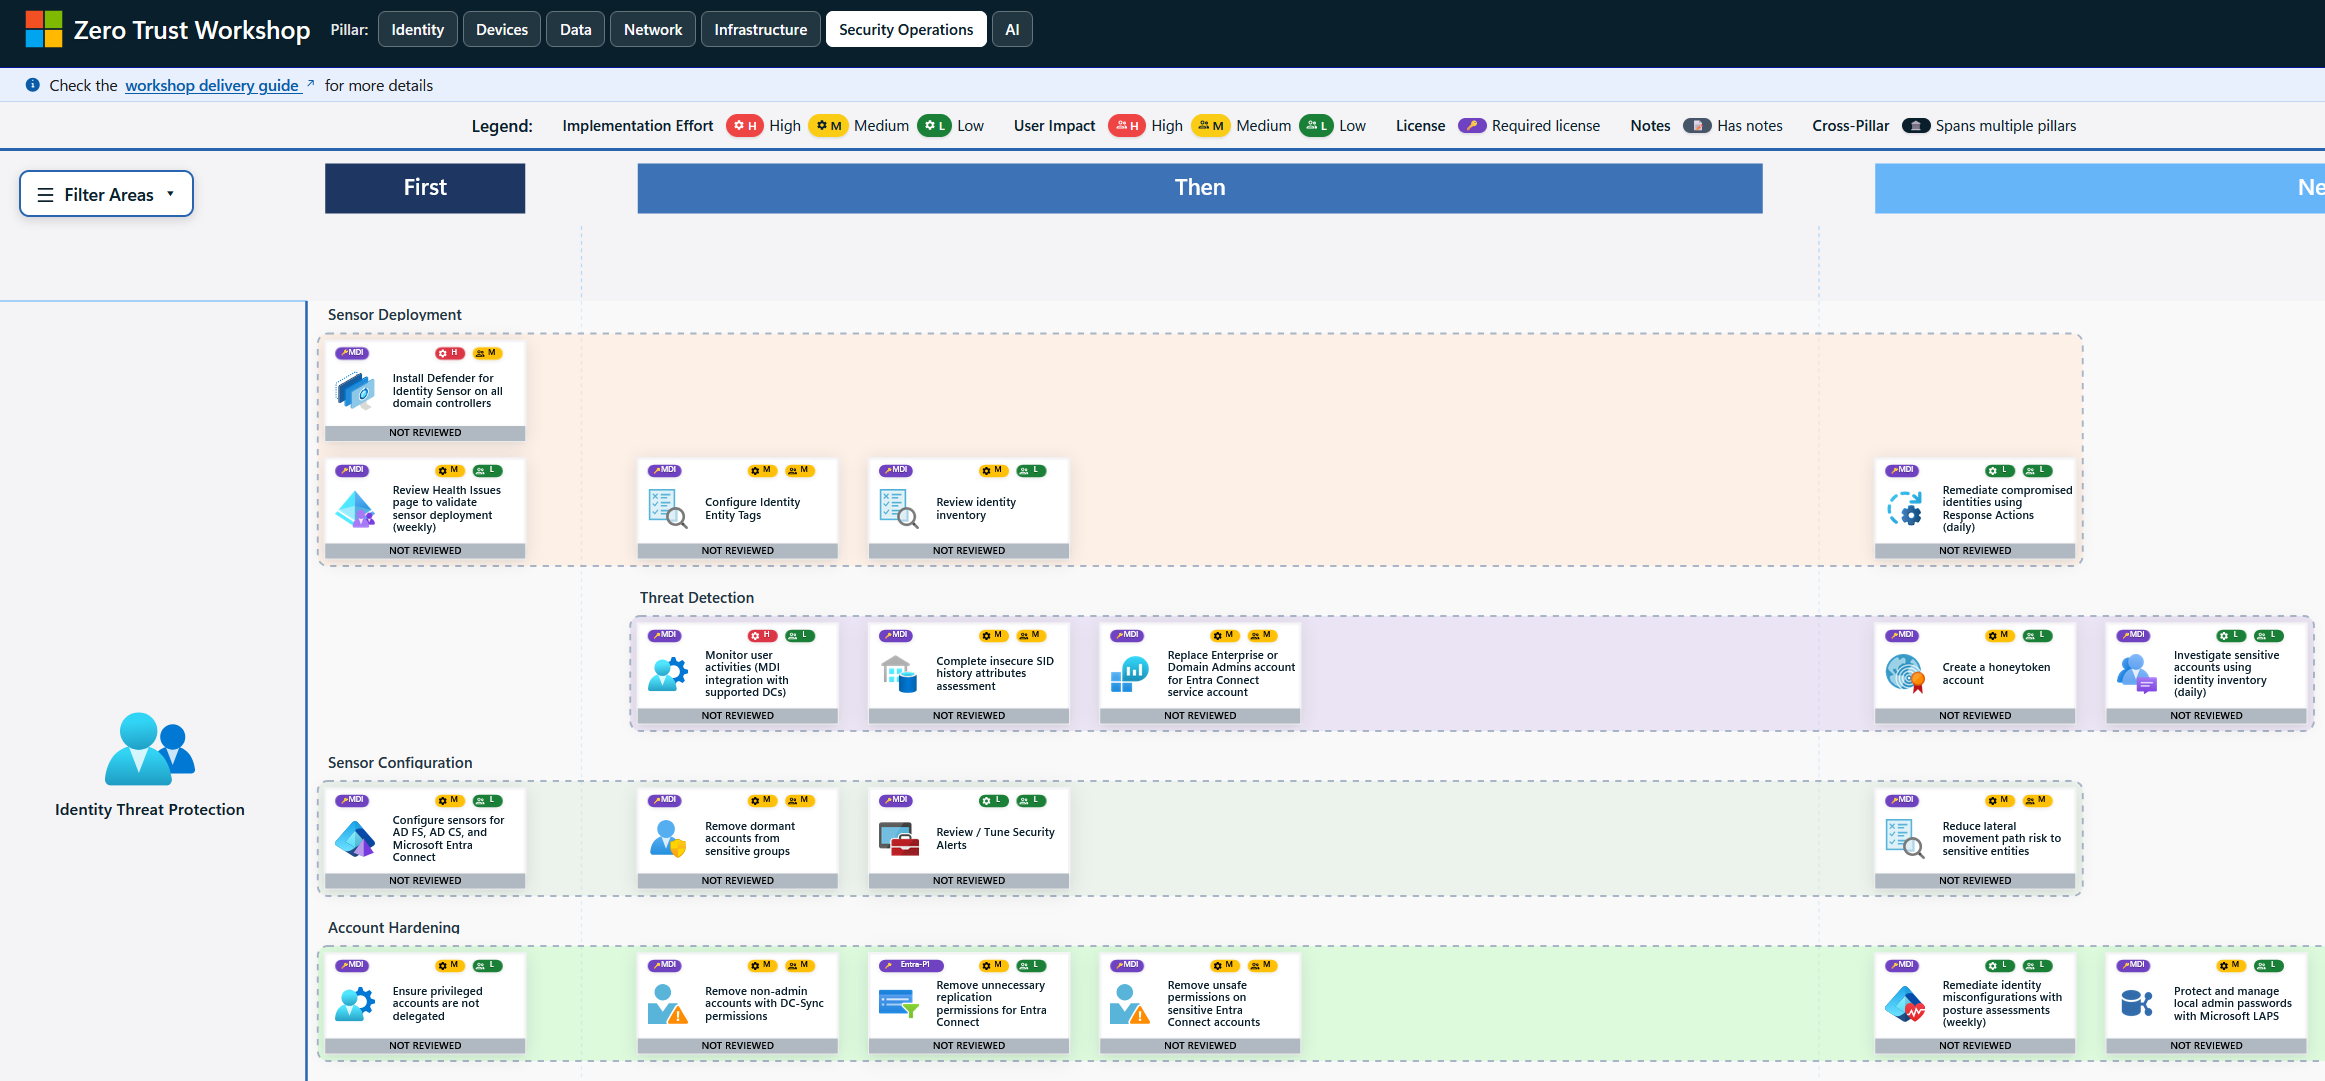2325x1081 pixels.
Task: Open the AI pillar tab
Action: coord(1011,30)
